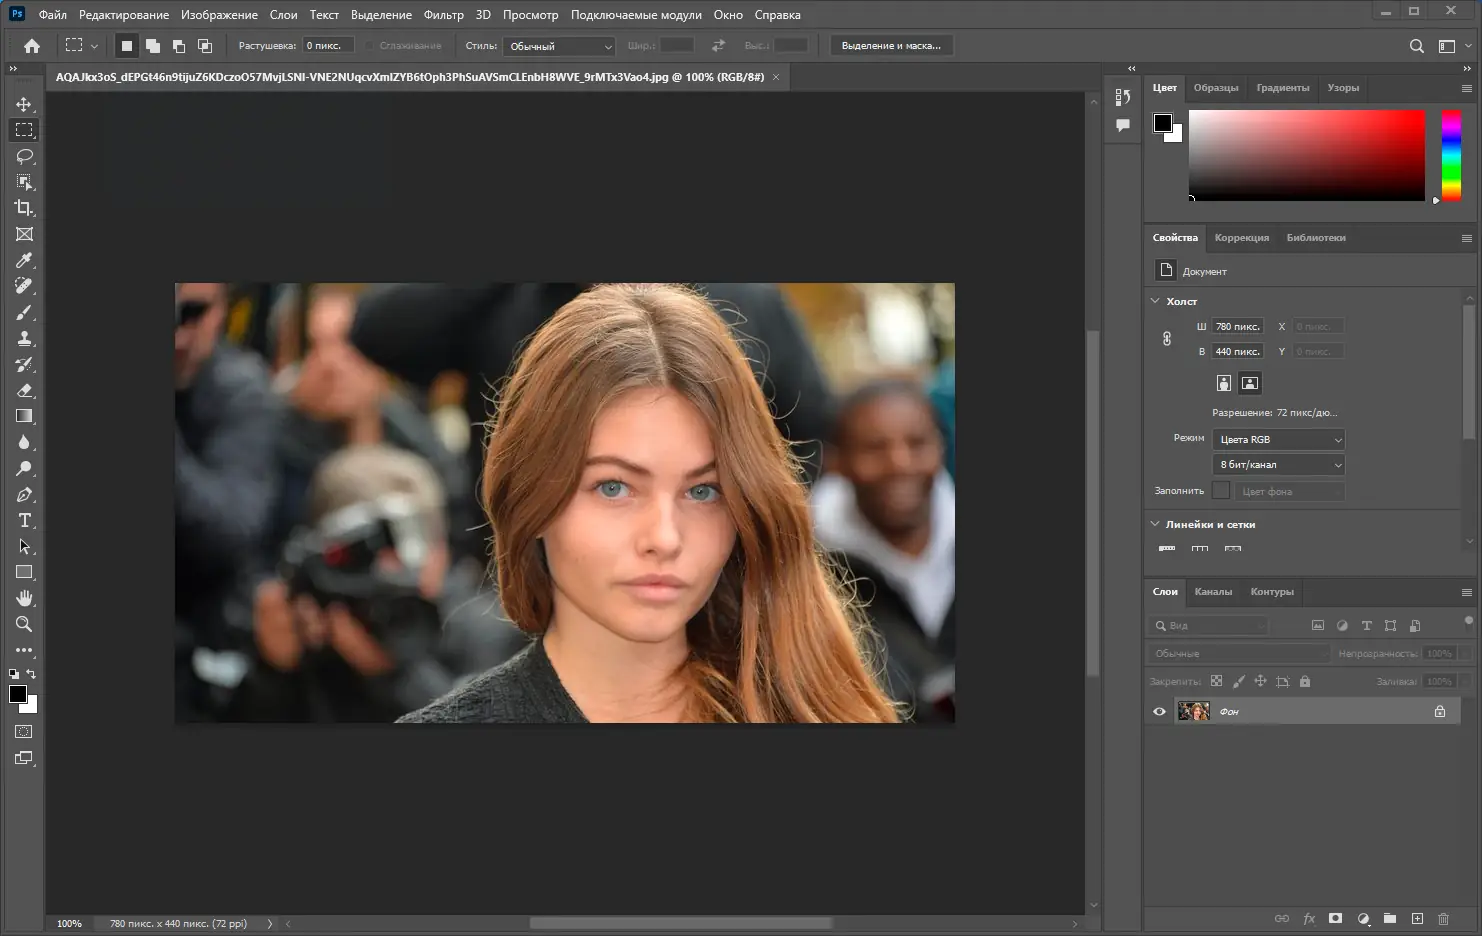Select the Lasso tool

click(24, 155)
